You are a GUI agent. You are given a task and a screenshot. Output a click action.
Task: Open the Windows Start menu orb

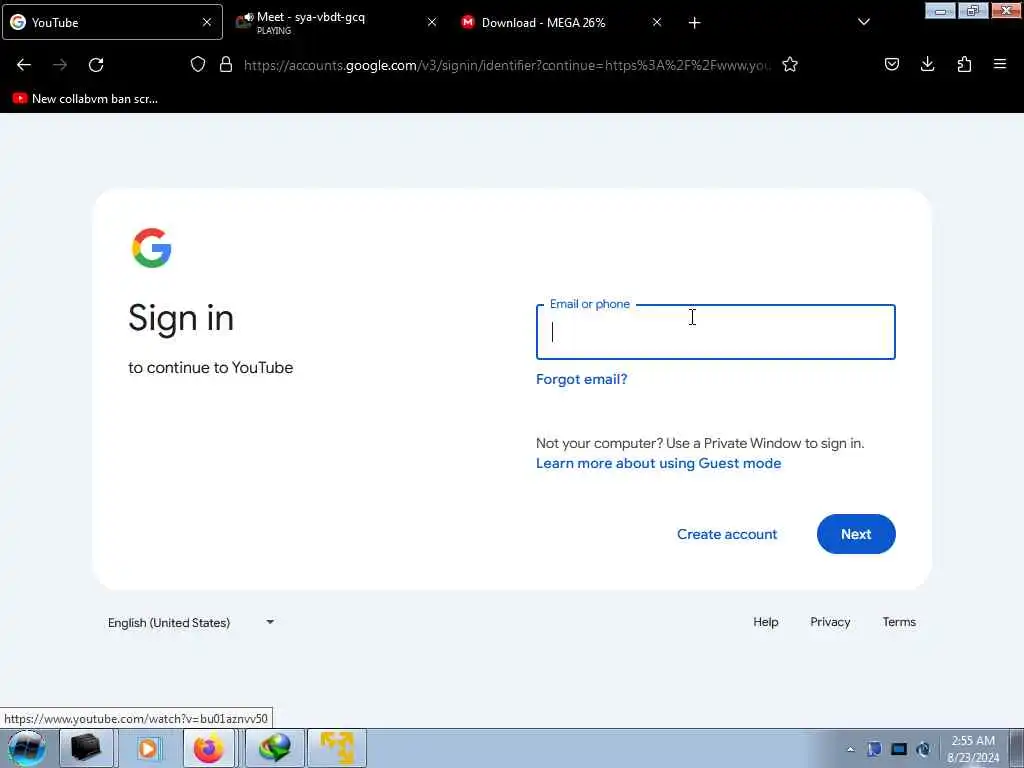(27, 748)
